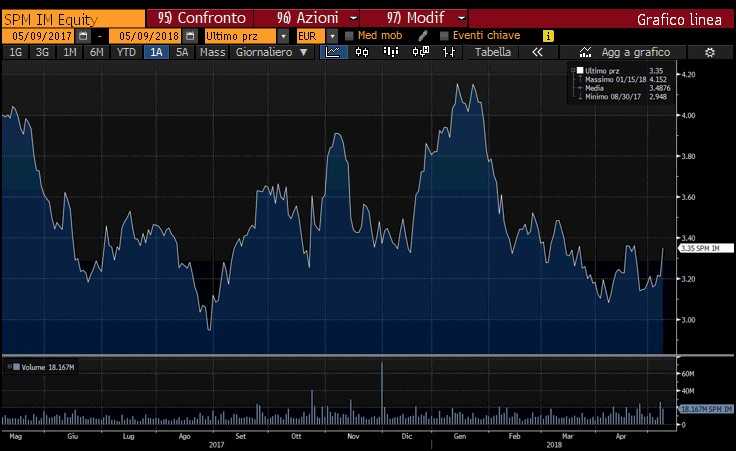
Task: Click the 18.167M SPM IM volume label
Action: point(706,409)
